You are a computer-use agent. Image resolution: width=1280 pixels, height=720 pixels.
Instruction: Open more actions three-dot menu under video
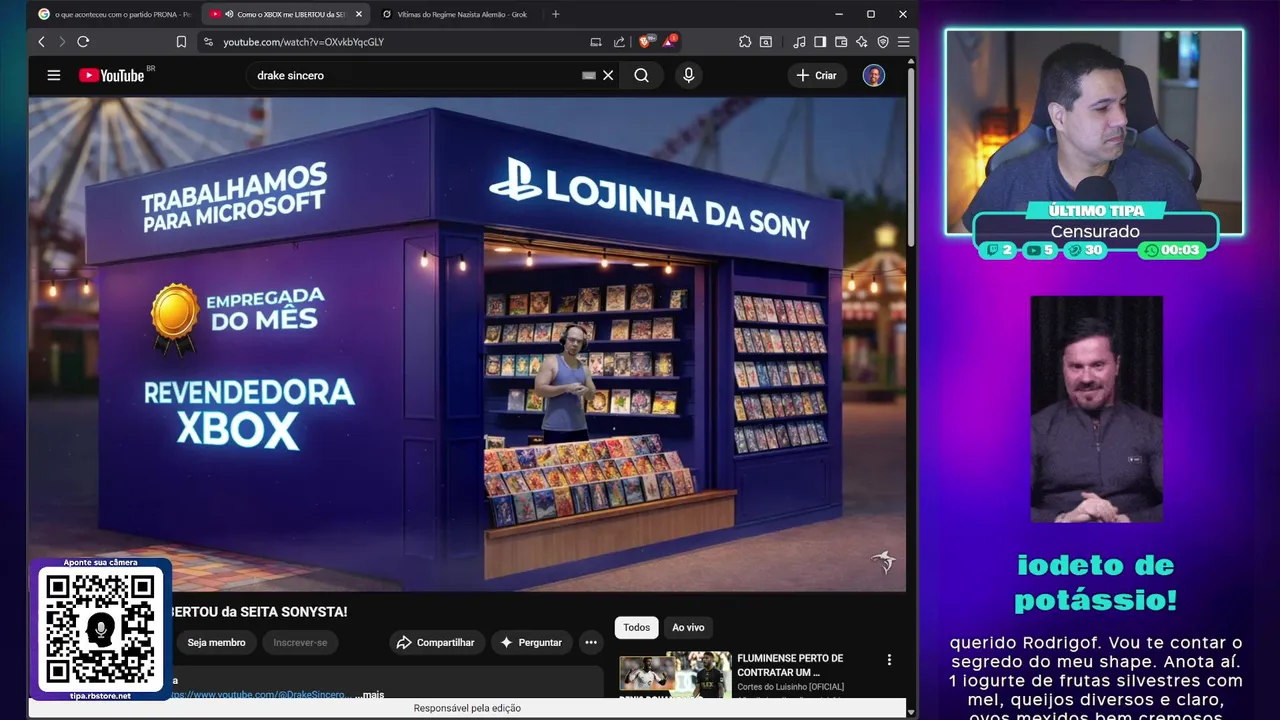(591, 642)
